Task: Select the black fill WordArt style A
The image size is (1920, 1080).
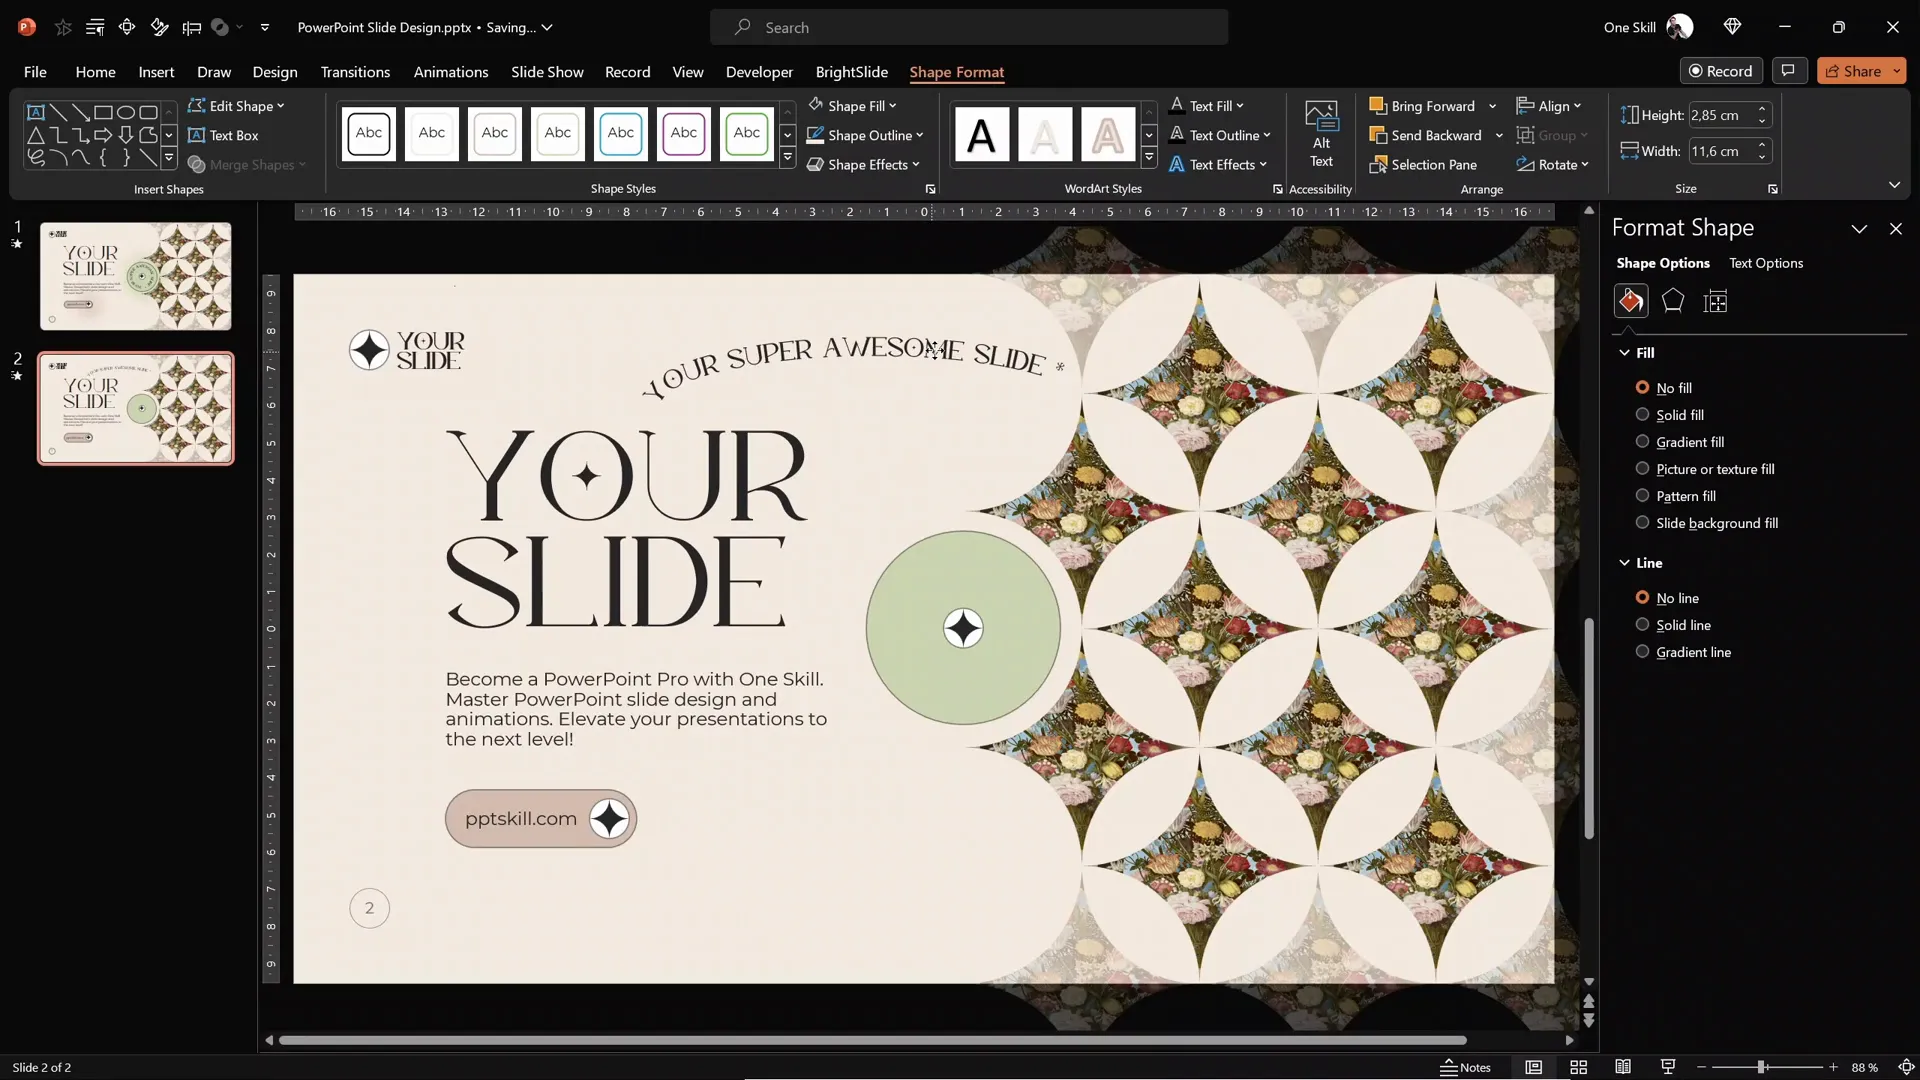Action: coord(981,134)
